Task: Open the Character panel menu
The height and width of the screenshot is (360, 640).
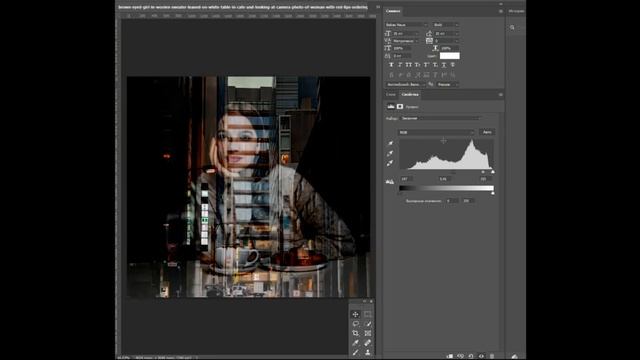Action: tap(500, 11)
